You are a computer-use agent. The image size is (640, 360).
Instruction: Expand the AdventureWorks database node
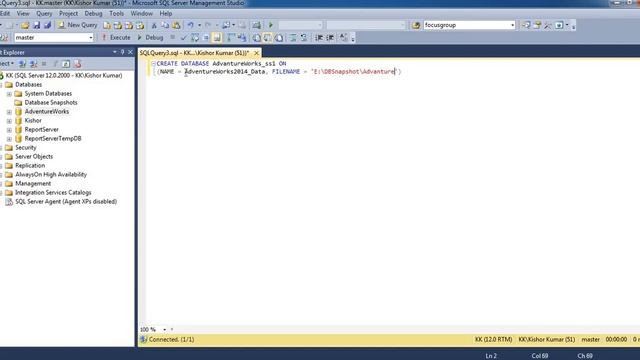[9, 112]
